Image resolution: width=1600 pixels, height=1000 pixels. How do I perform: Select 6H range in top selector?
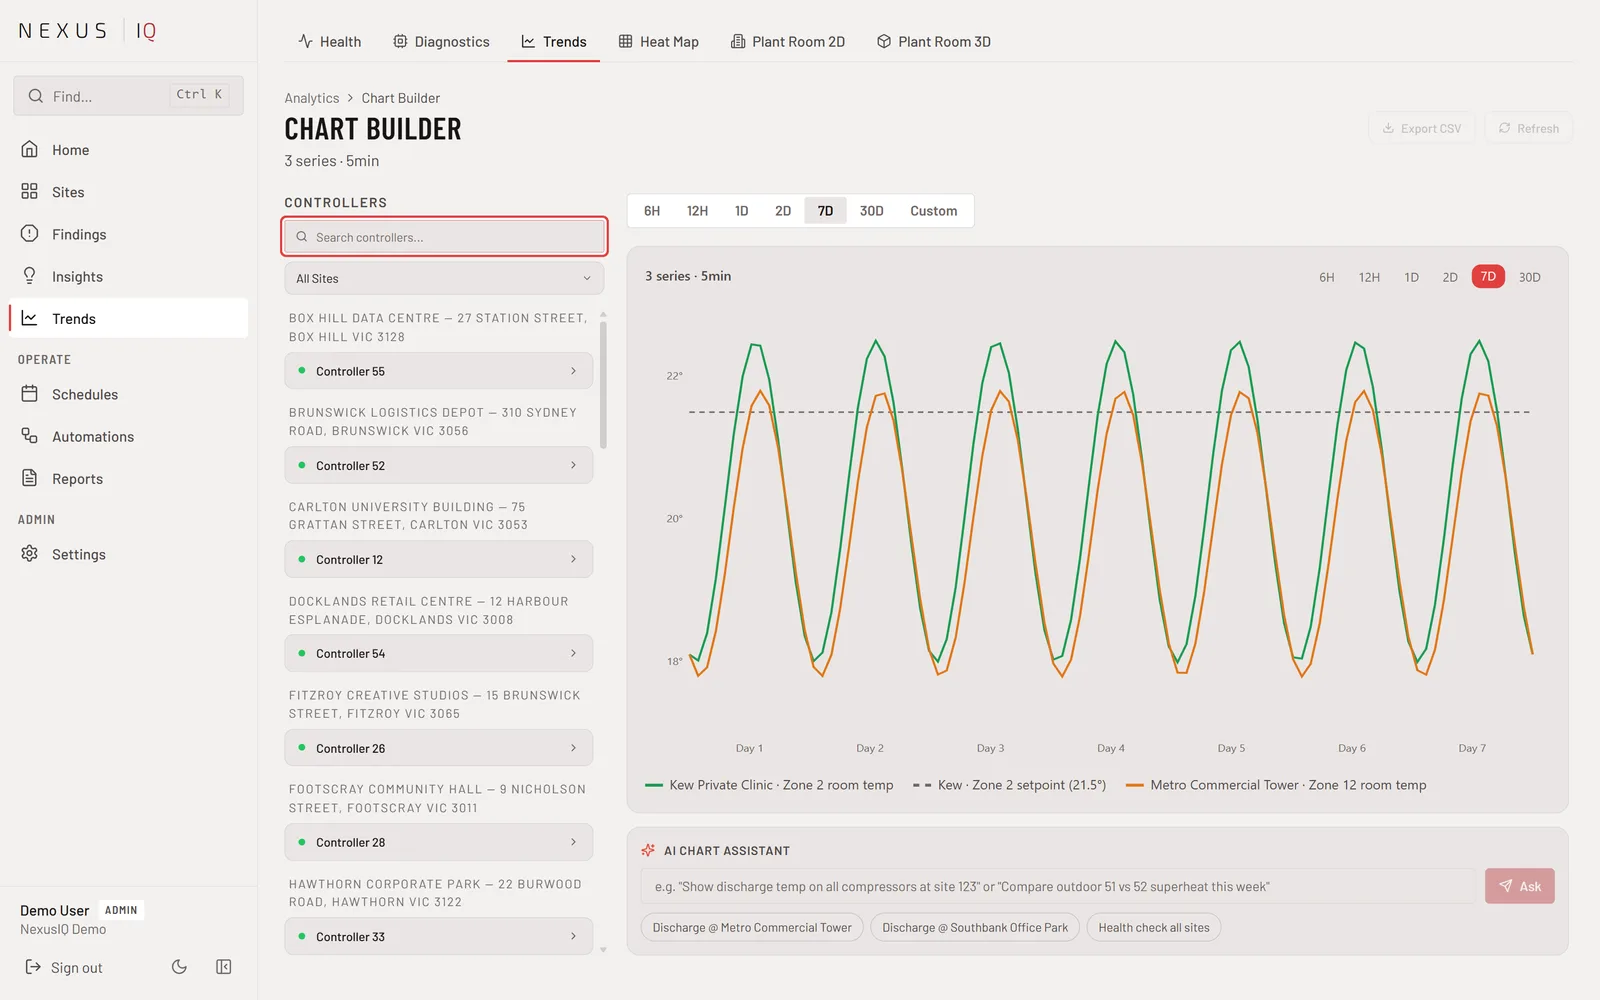[652, 211]
